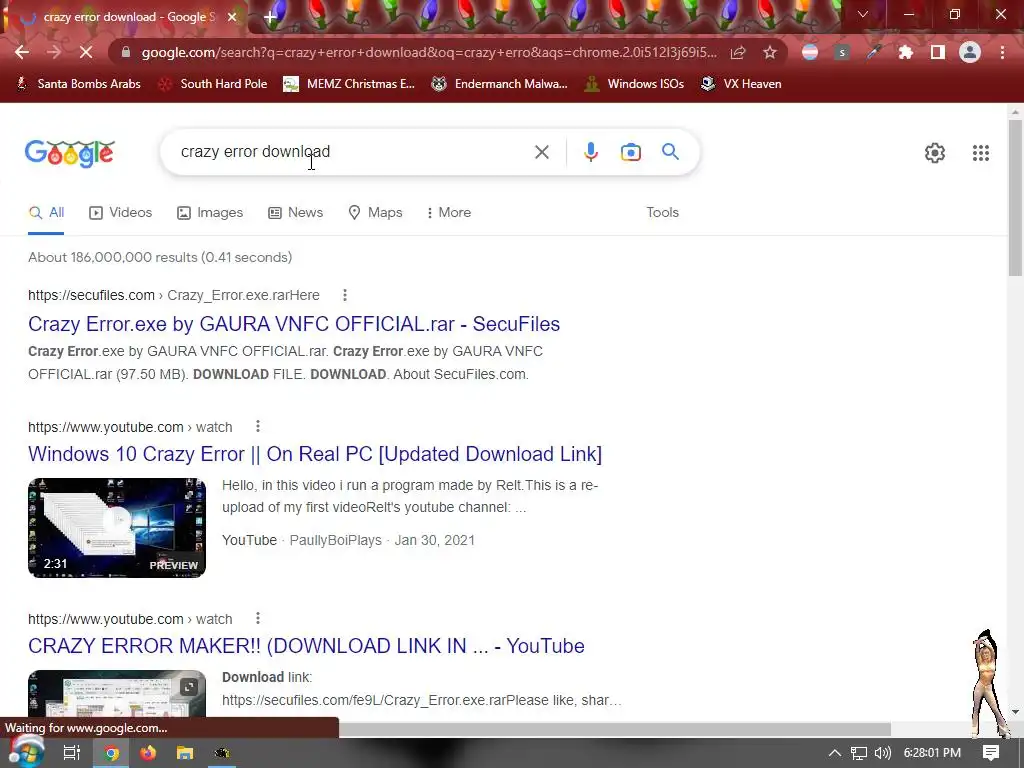Go back to the previous page
This screenshot has width=1024, height=768.
click(22, 52)
